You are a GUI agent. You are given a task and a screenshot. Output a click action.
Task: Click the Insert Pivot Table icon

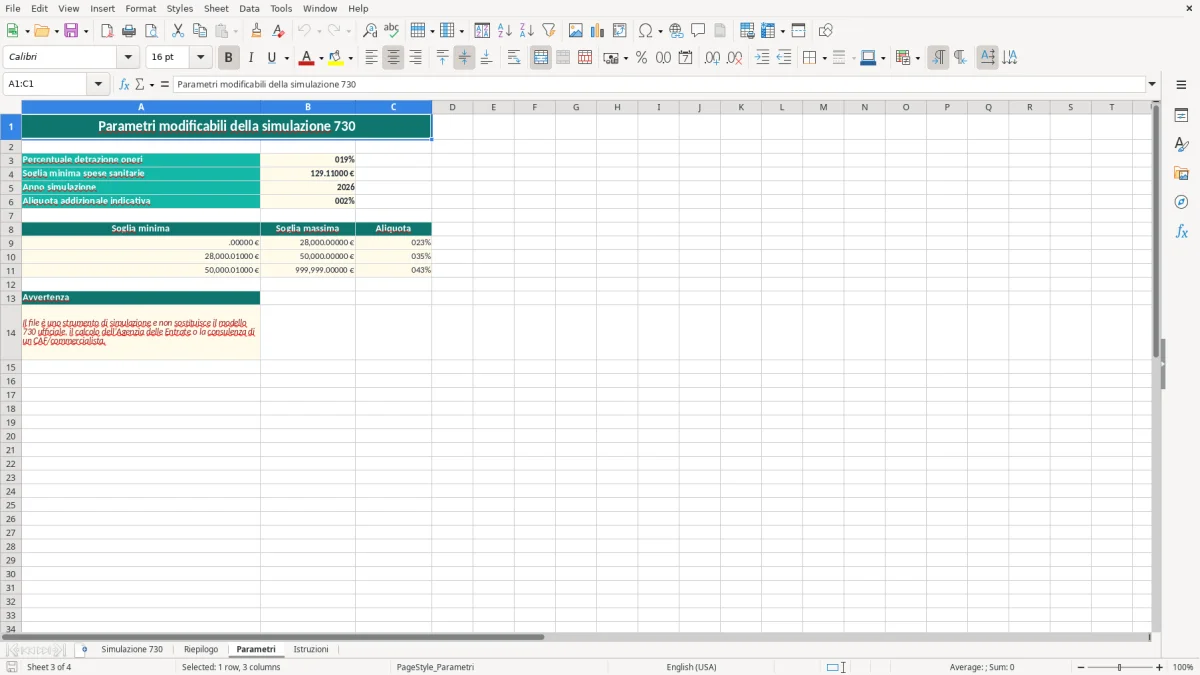(619, 31)
